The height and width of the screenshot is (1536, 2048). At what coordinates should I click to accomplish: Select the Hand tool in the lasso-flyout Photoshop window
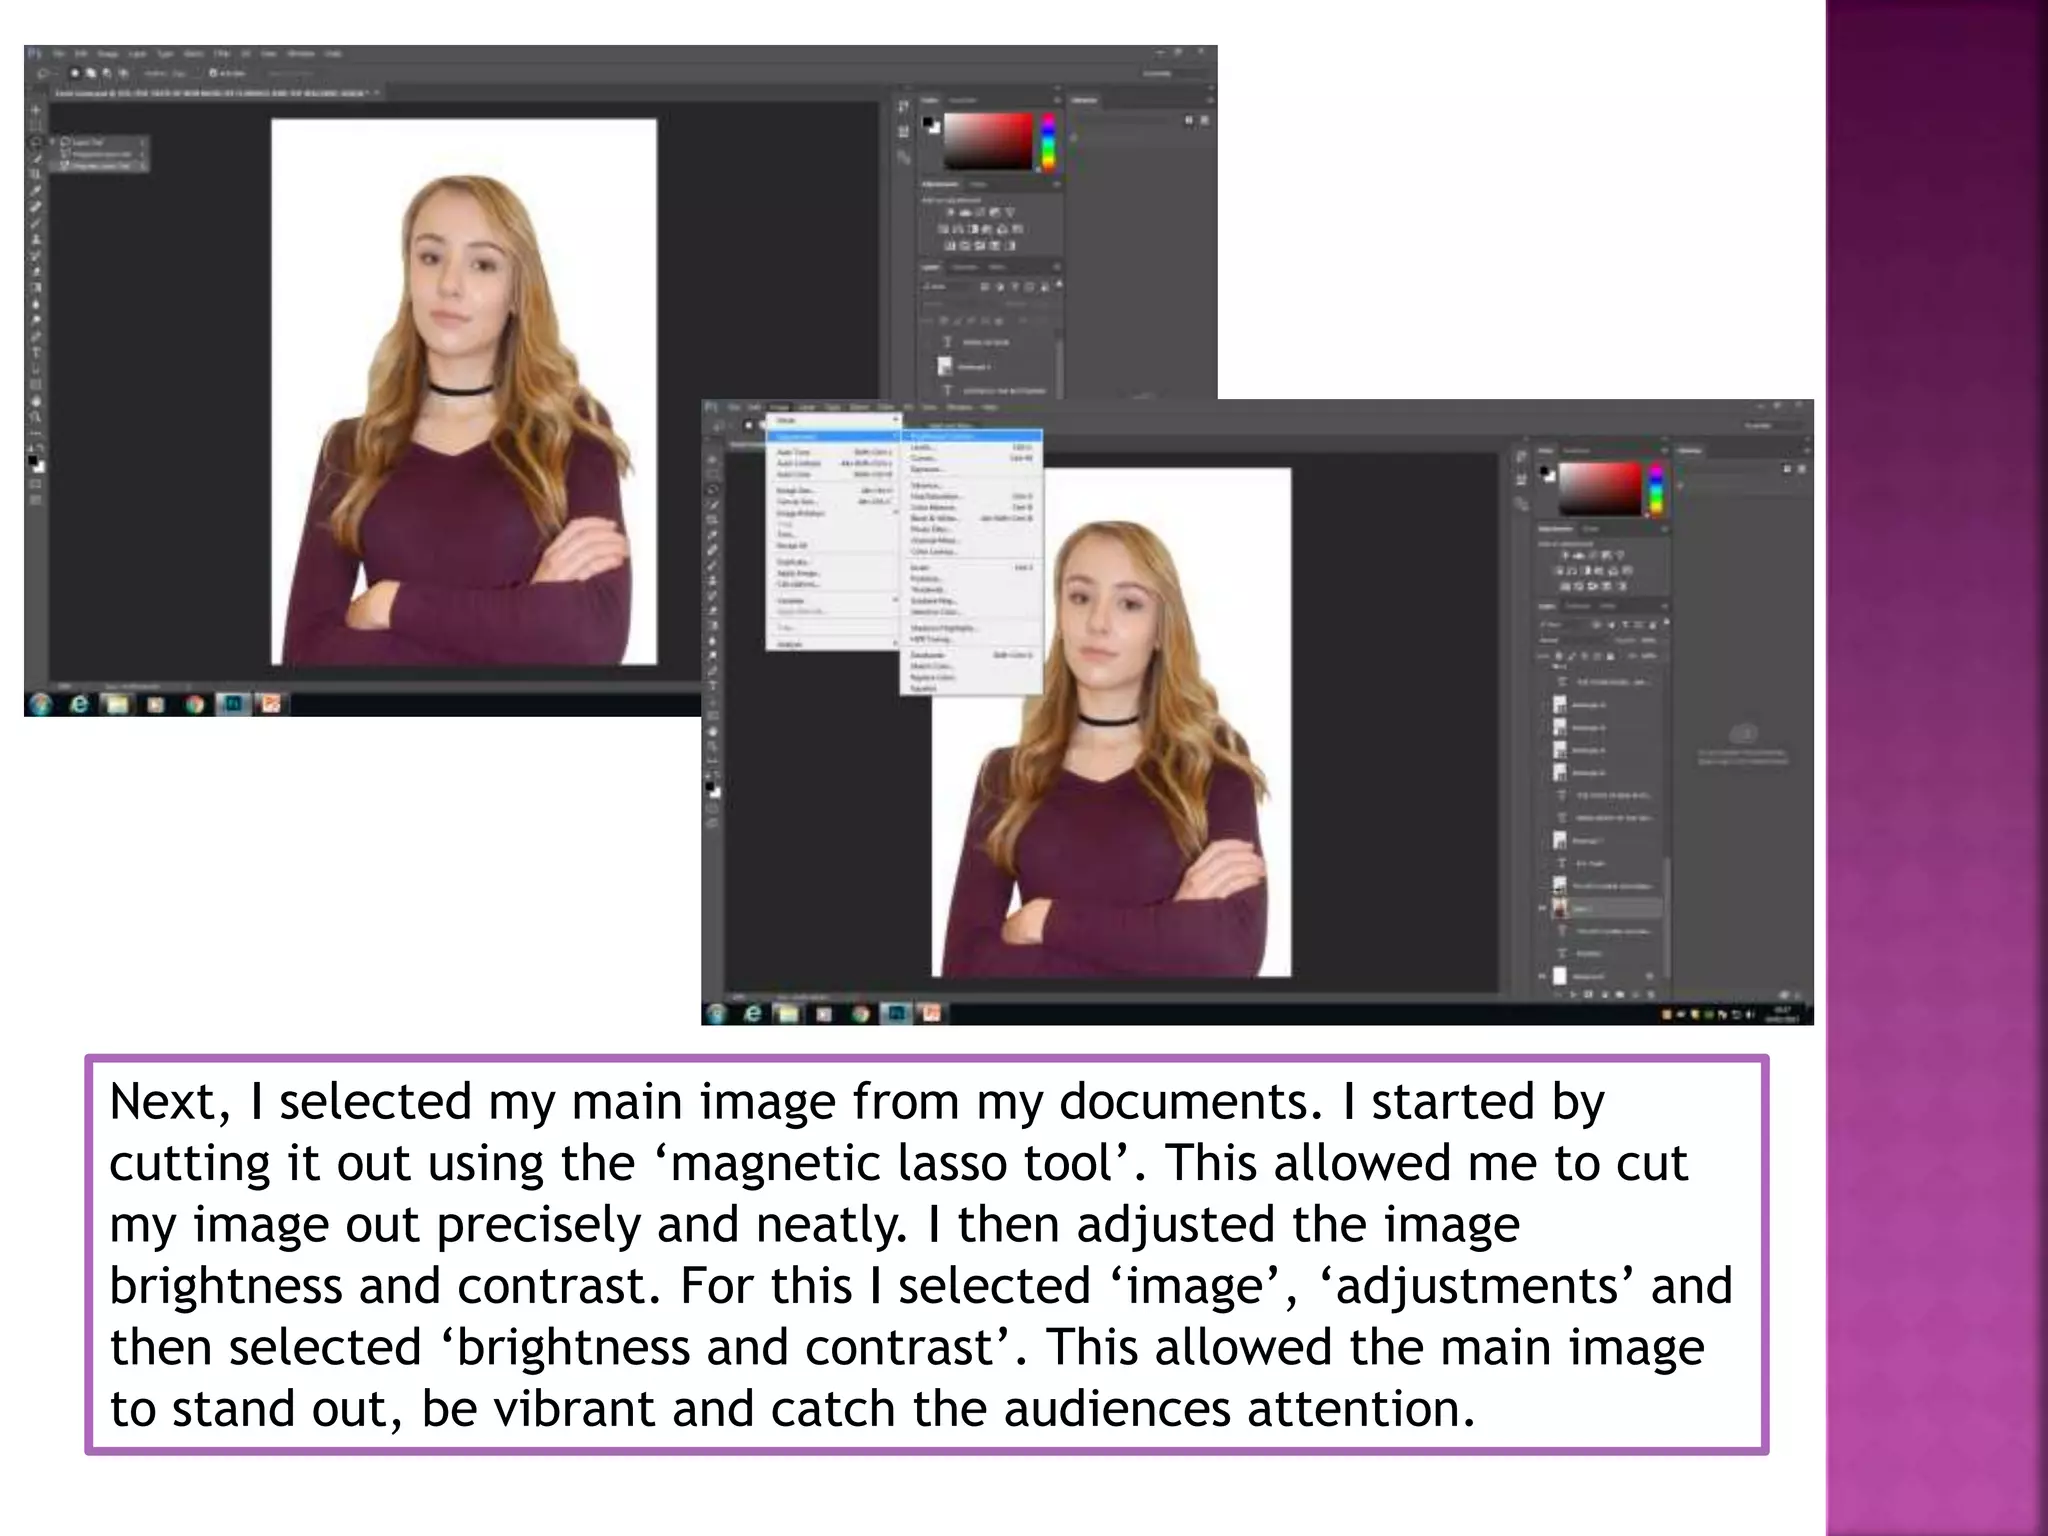pos(36,401)
